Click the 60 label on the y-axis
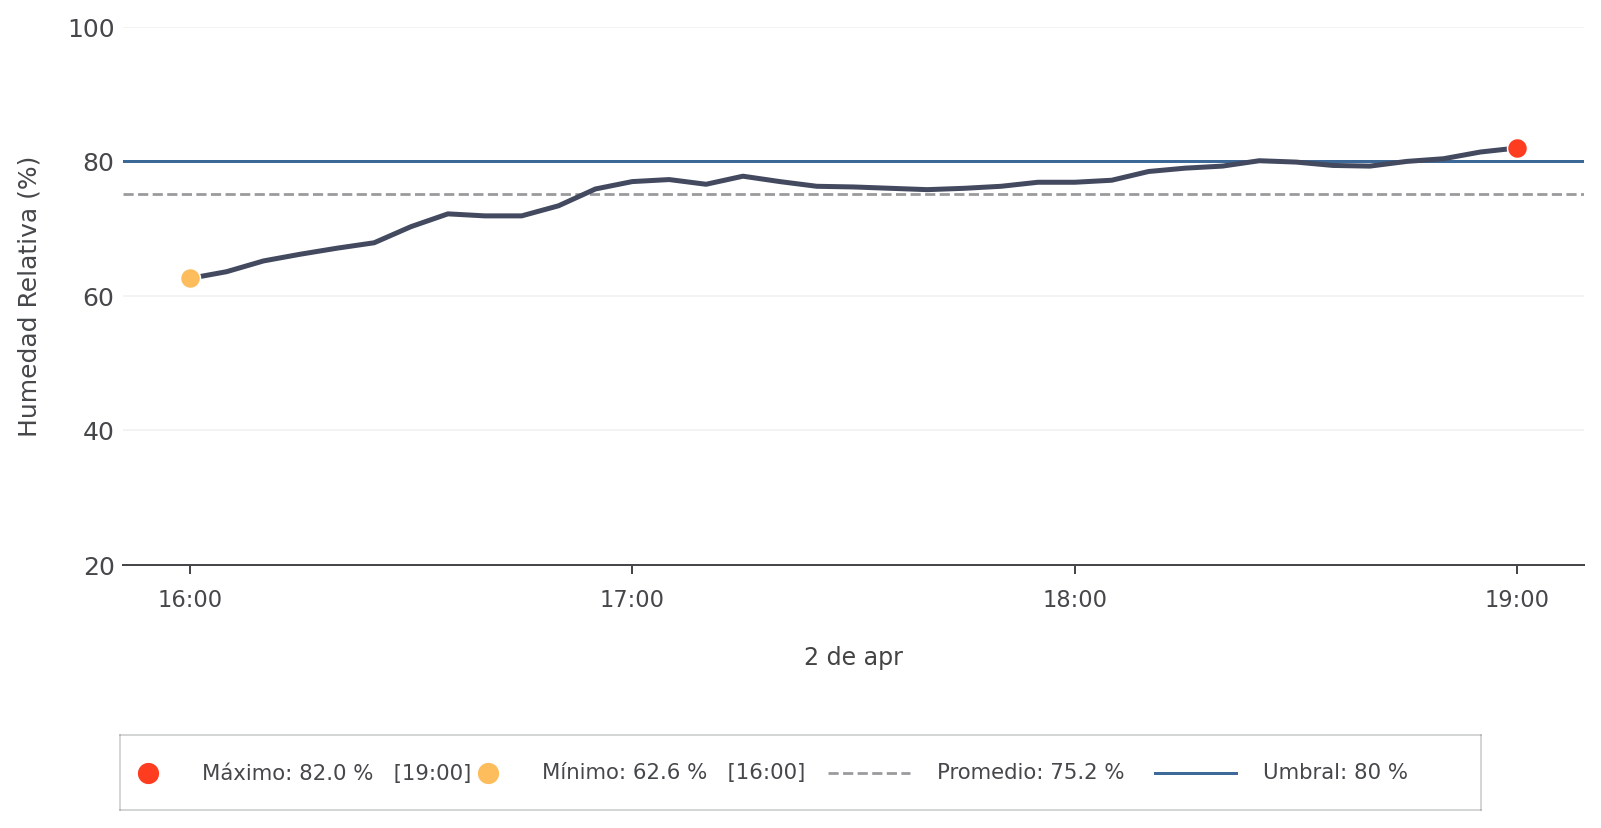This screenshot has height=828, width=1601. (x=98, y=298)
